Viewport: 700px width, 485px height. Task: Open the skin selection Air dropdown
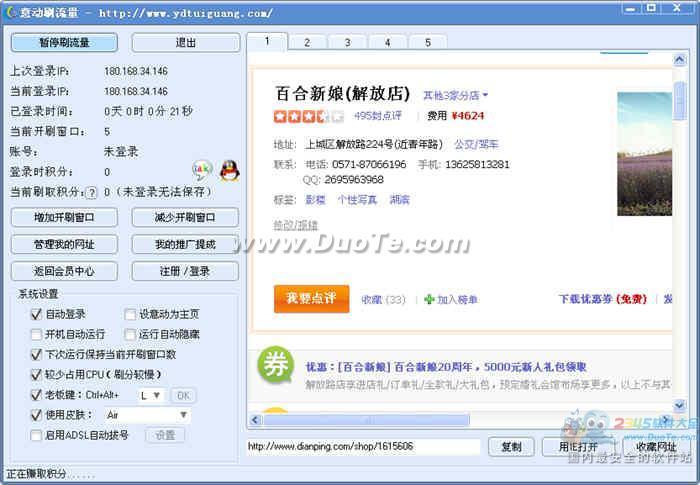click(146, 415)
